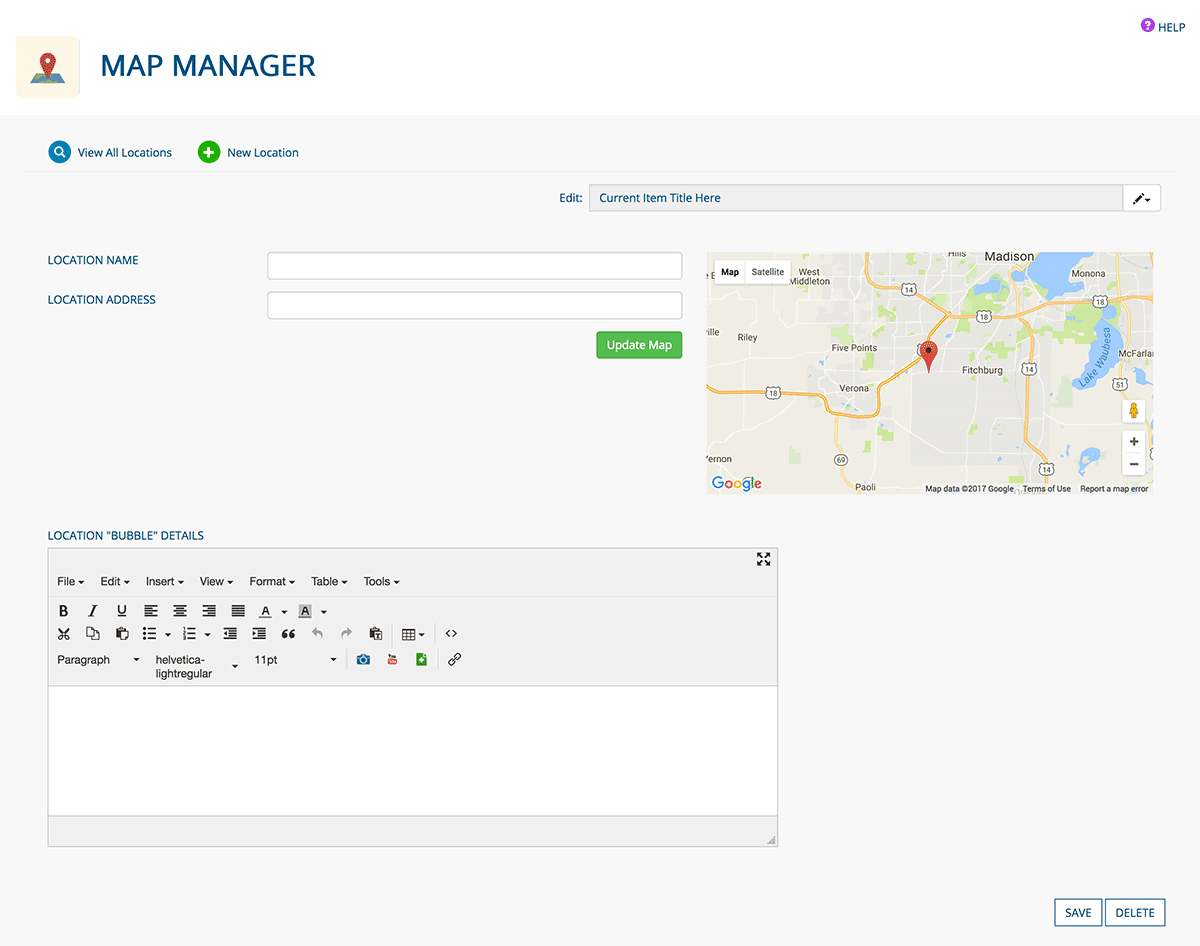Click the green insert document icon
Image resolution: width=1200 pixels, height=946 pixels.
pyautogui.click(x=421, y=660)
